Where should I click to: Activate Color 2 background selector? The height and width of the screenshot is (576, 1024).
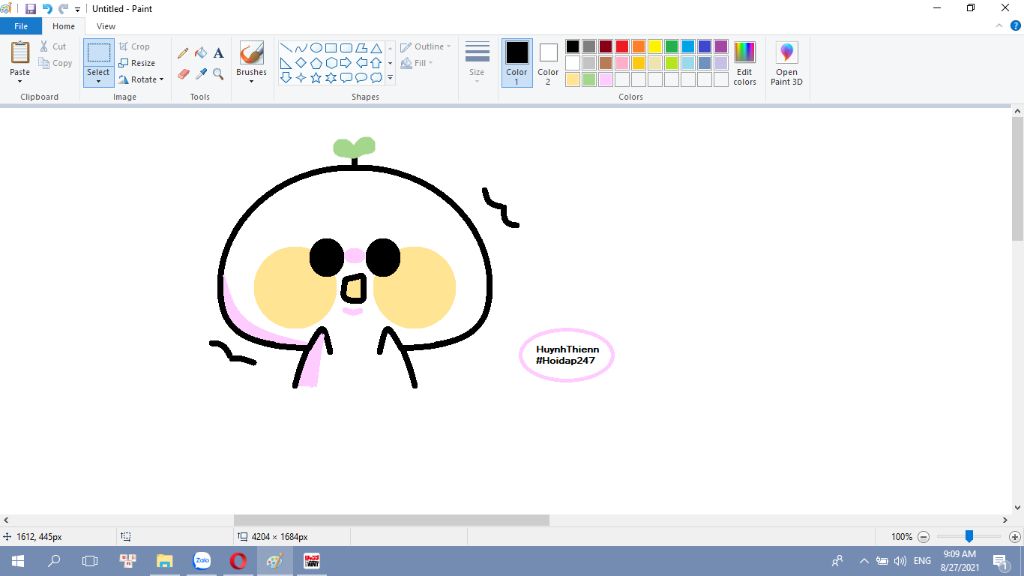pyautogui.click(x=548, y=63)
